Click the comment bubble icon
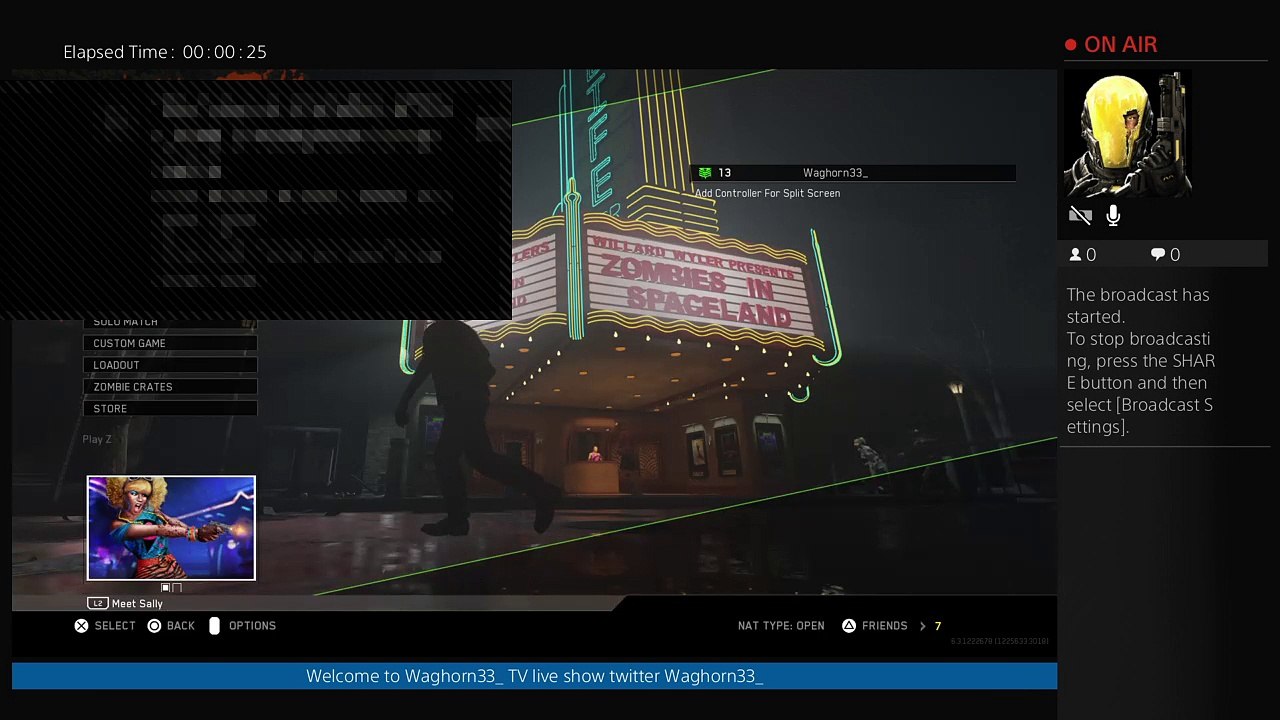 [x=1158, y=255]
